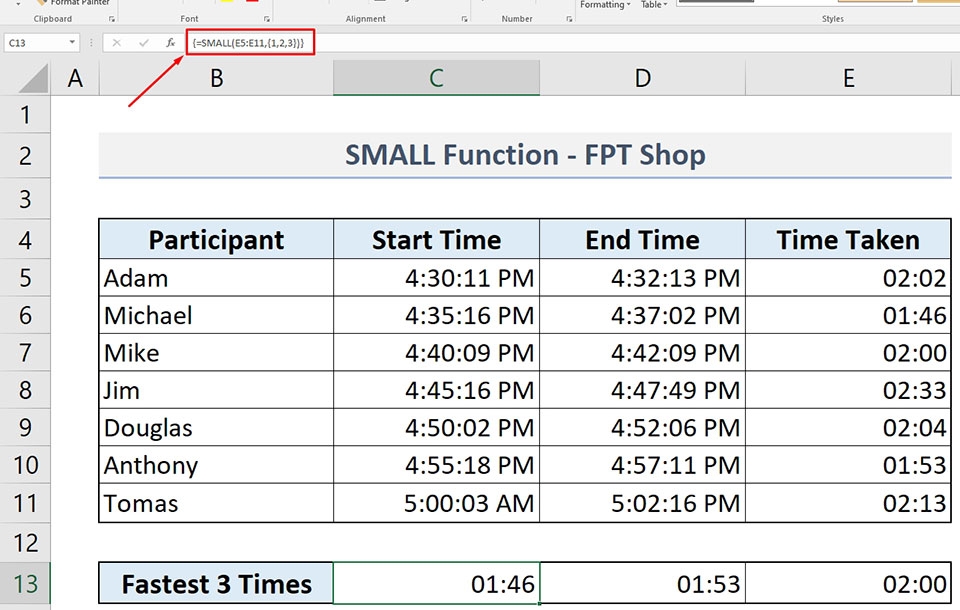Select row 2 header
This screenshot has height=610, width=960.
pyautogui.click(x=25, y=156)
